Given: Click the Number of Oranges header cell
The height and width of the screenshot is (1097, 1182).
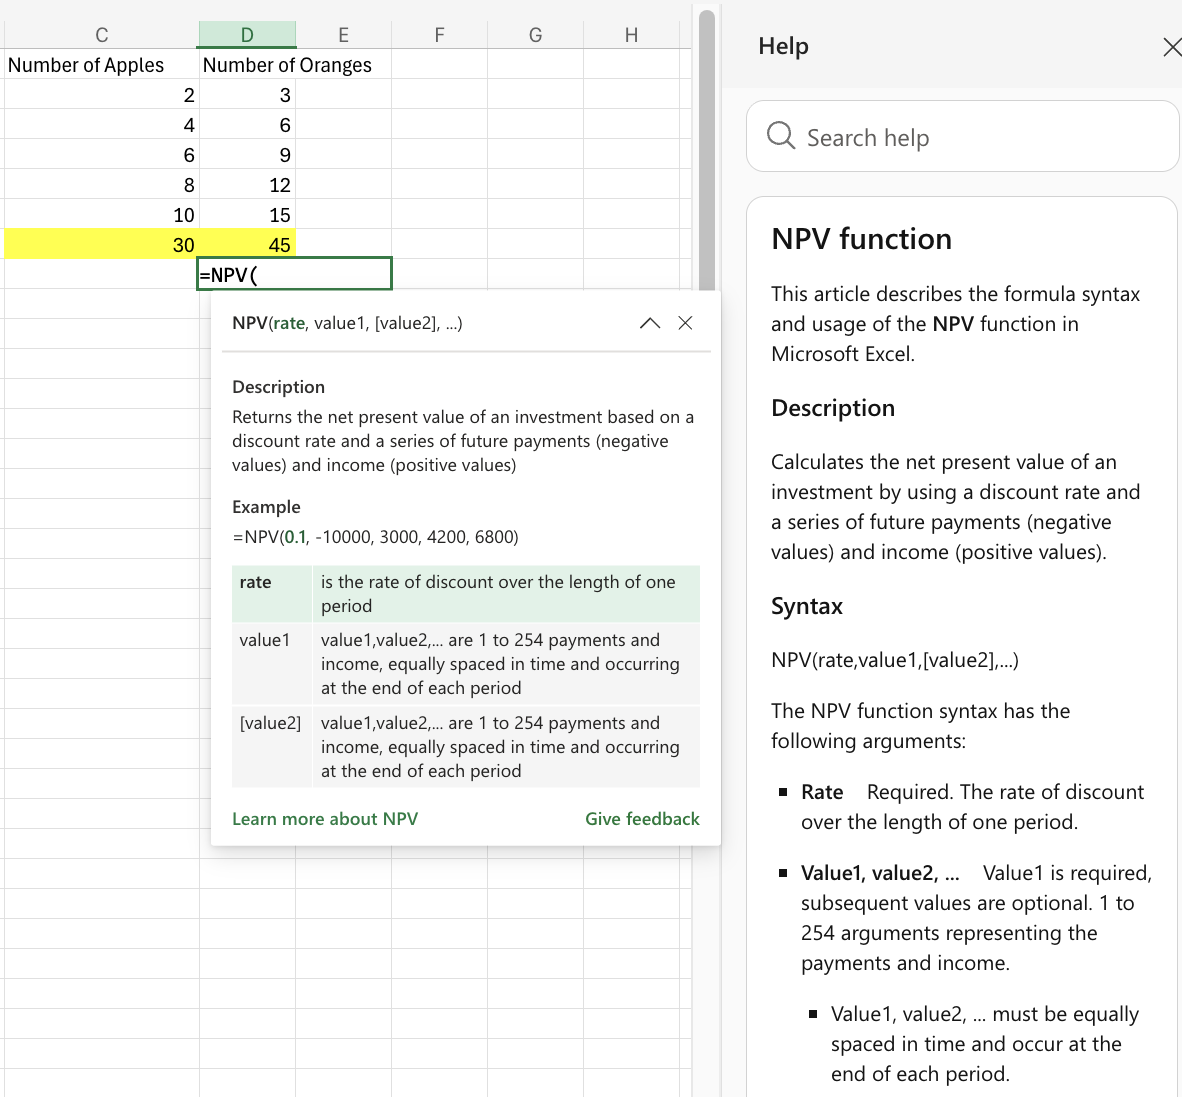Looking at the screenshot, I should point(288,64).
